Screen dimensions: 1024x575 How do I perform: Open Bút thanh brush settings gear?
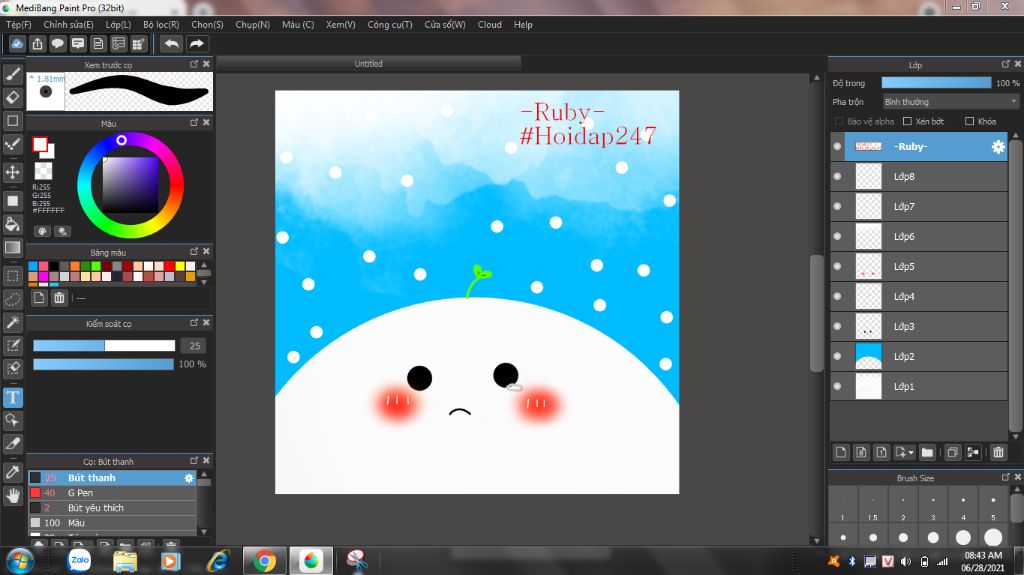click(x=189, y=478)
